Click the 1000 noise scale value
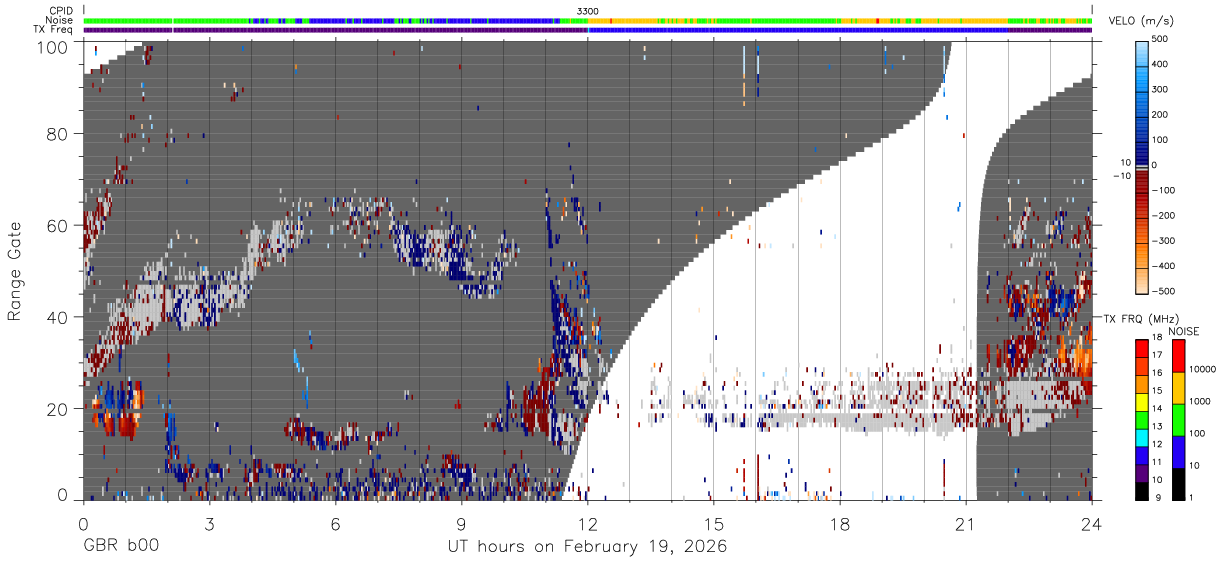Viewport: 1228px width, 567px height. point(1202,401)
